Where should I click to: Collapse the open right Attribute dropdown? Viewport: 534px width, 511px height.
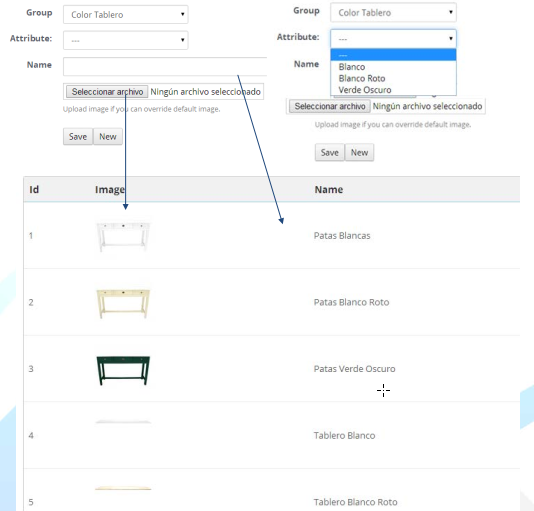click(x=393, y=38)
